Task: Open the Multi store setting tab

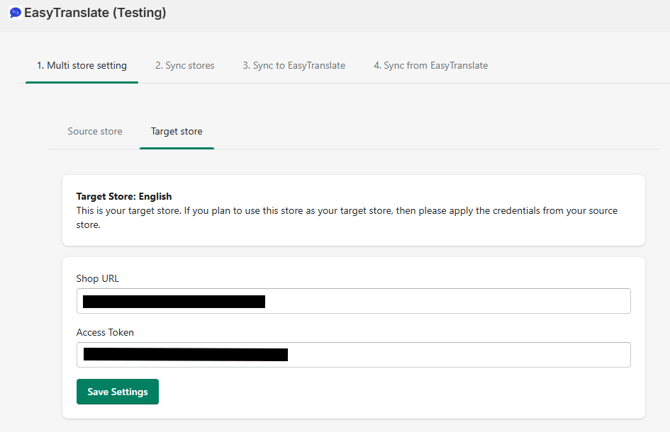Action: (82, 66)
